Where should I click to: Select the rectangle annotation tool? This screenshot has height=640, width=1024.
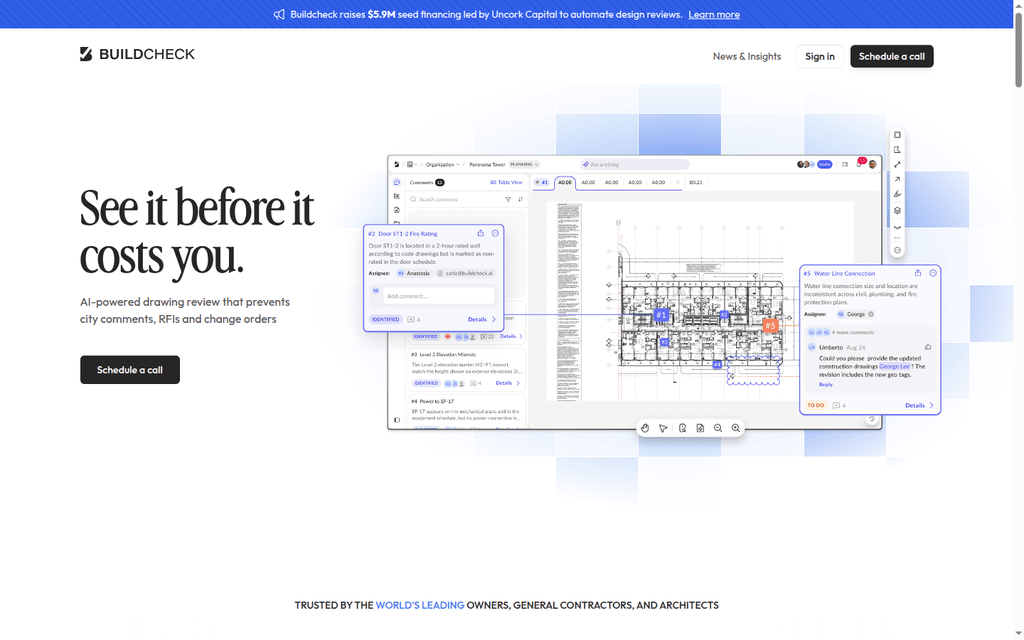pyautogui.click(x=897, y=135)
